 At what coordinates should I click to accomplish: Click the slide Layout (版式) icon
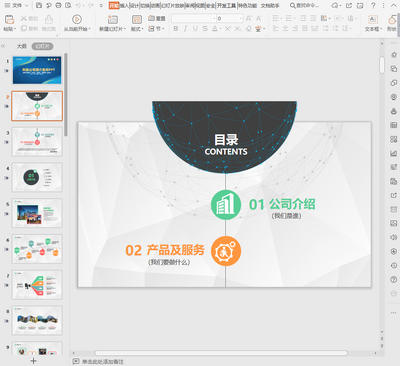click(x=137, y=19)
